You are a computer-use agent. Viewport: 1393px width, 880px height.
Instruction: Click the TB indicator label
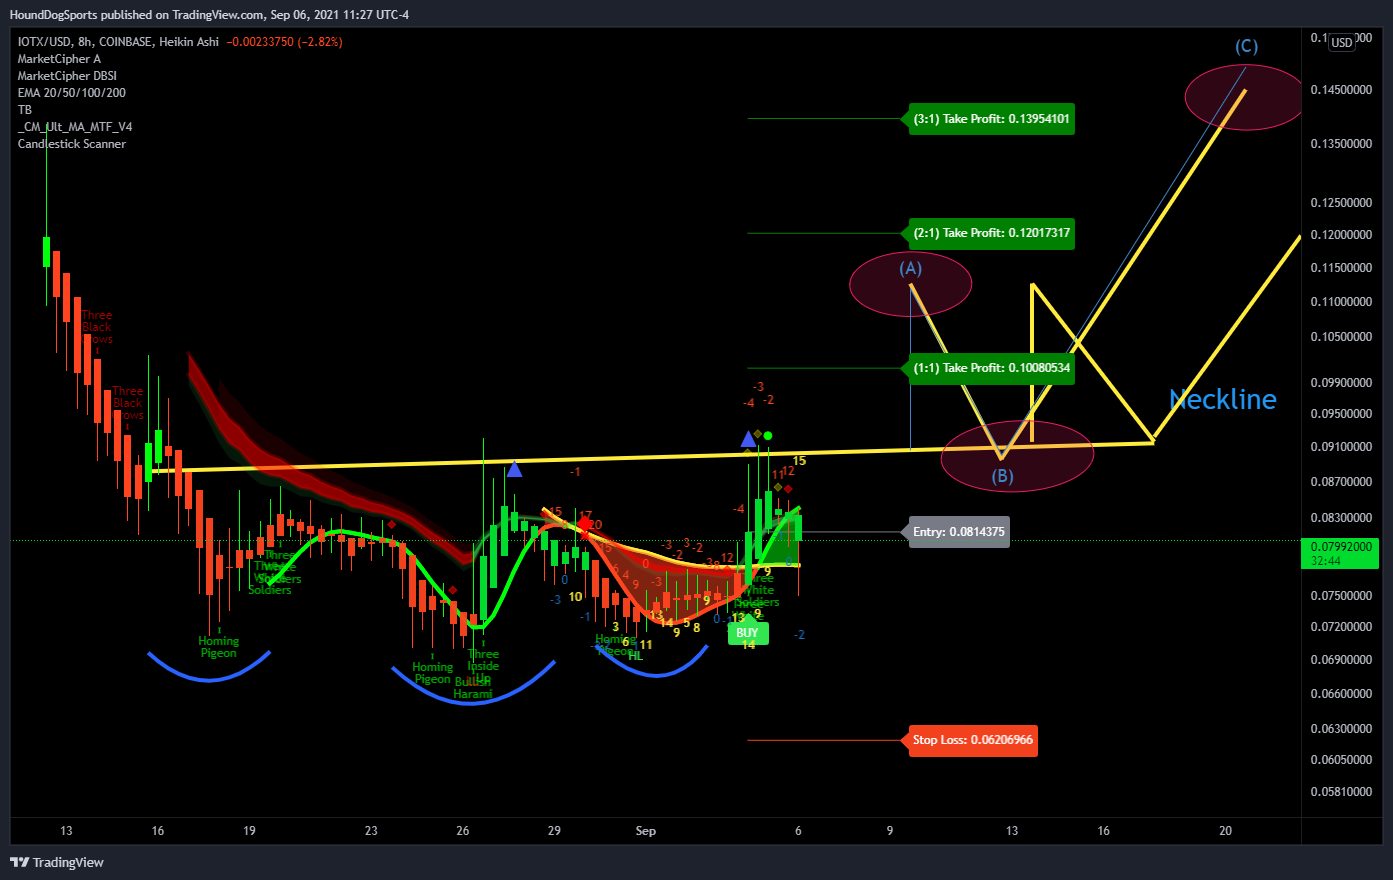[x=25, y=110]
